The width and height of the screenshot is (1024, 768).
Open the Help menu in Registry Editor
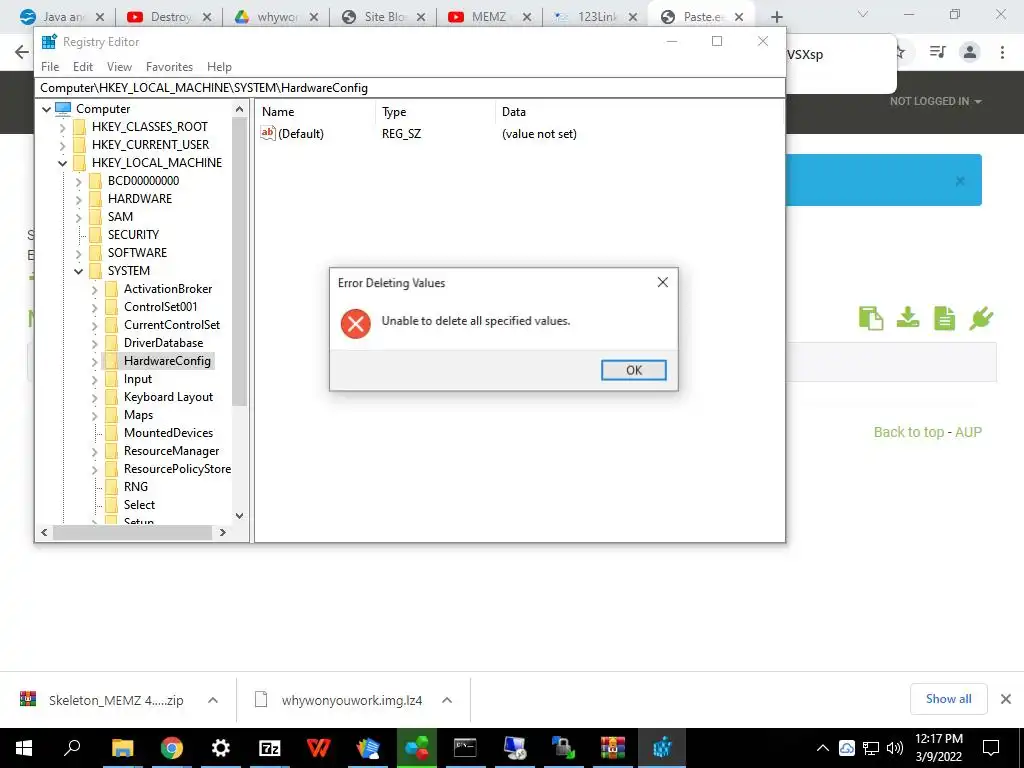[219, 67]
